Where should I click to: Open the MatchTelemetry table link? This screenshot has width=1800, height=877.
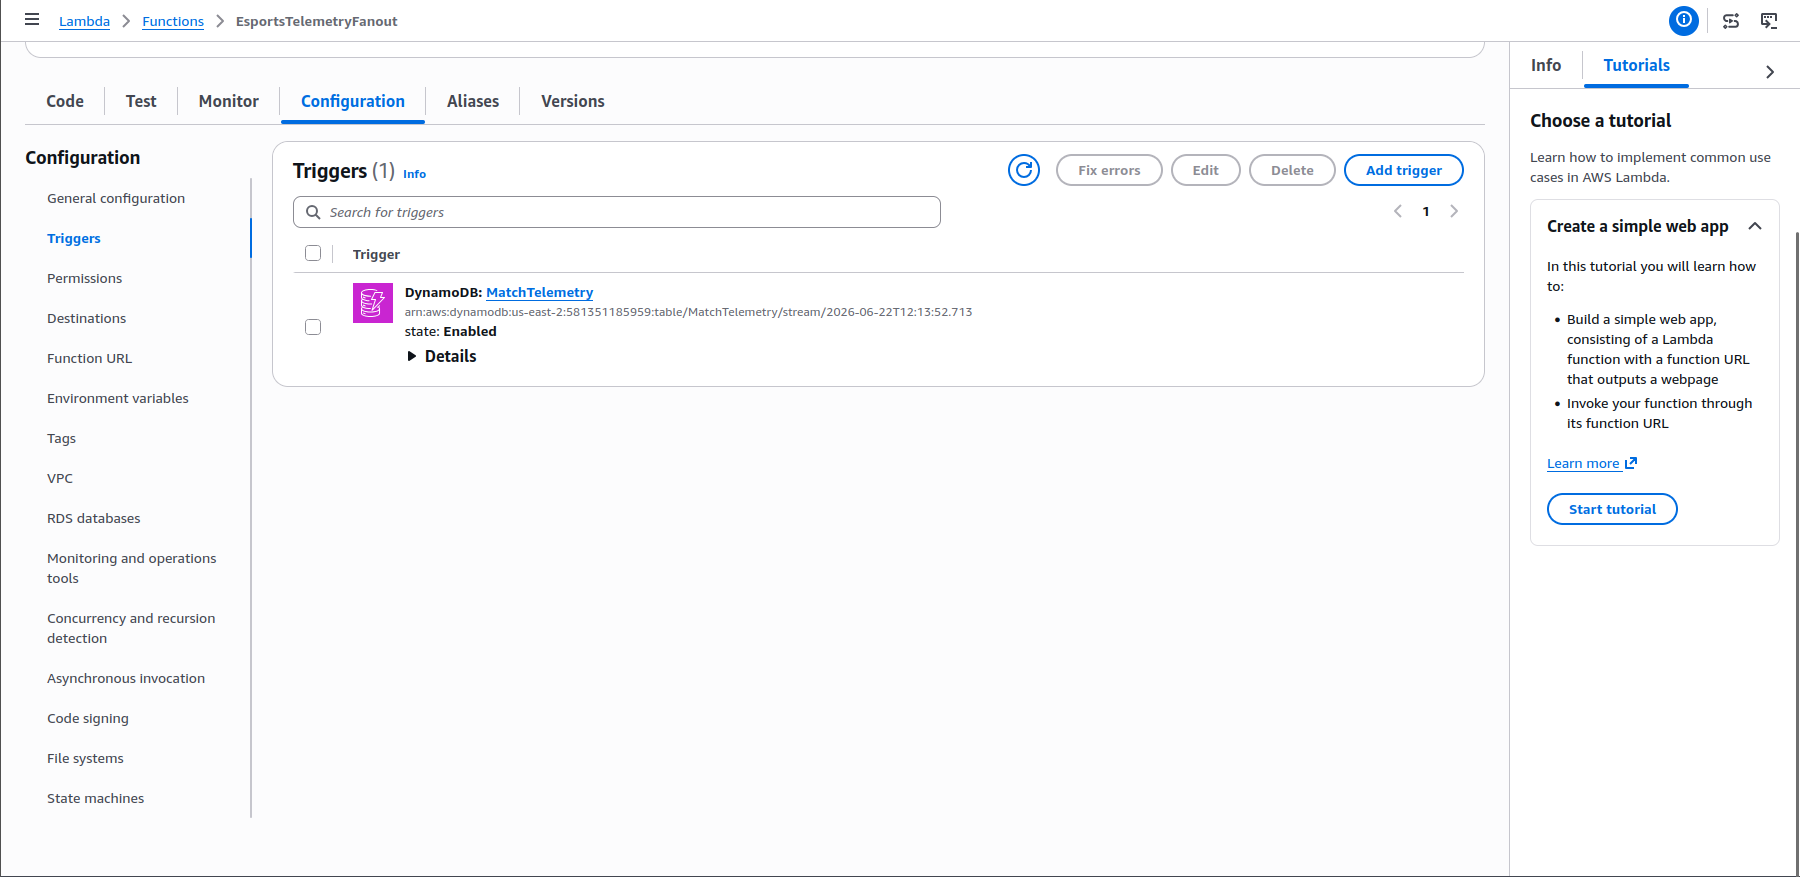(x=539, y=292)
